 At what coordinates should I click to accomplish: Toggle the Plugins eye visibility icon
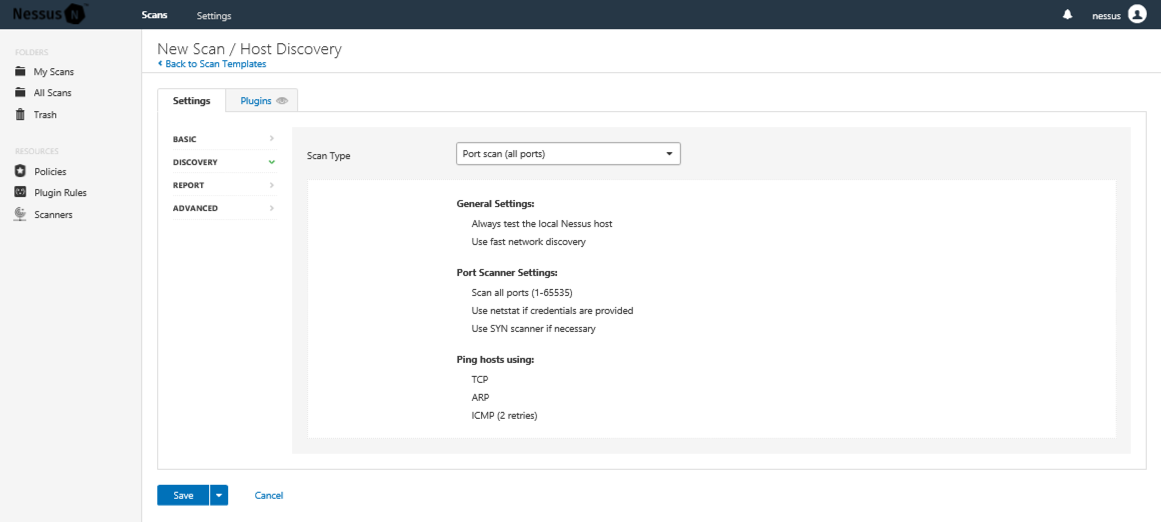point(282,101)
